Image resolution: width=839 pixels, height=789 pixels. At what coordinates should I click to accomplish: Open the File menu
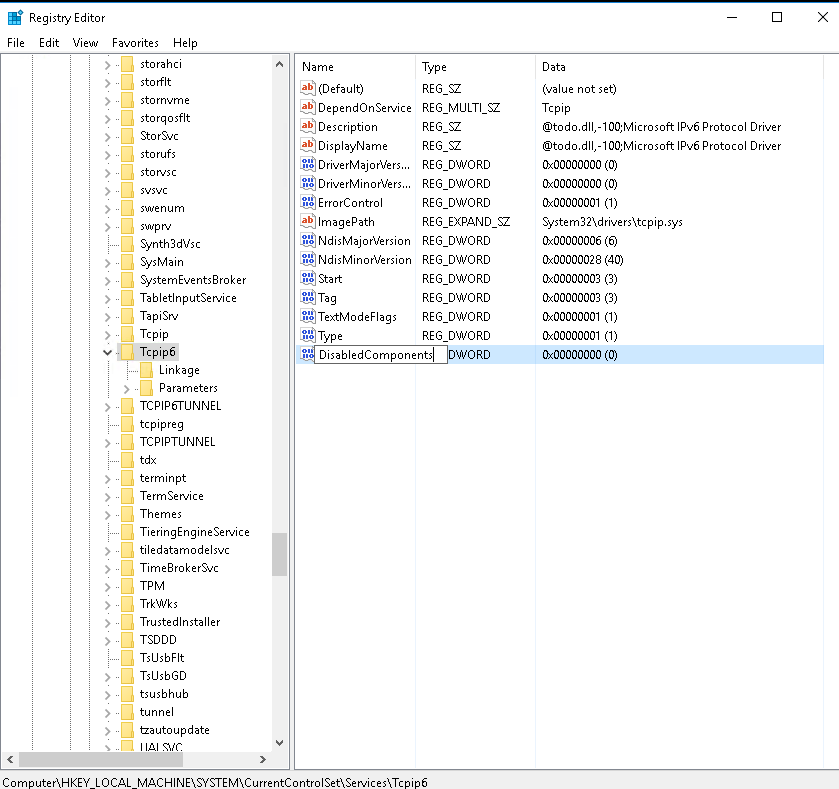[x=16, y=43]
